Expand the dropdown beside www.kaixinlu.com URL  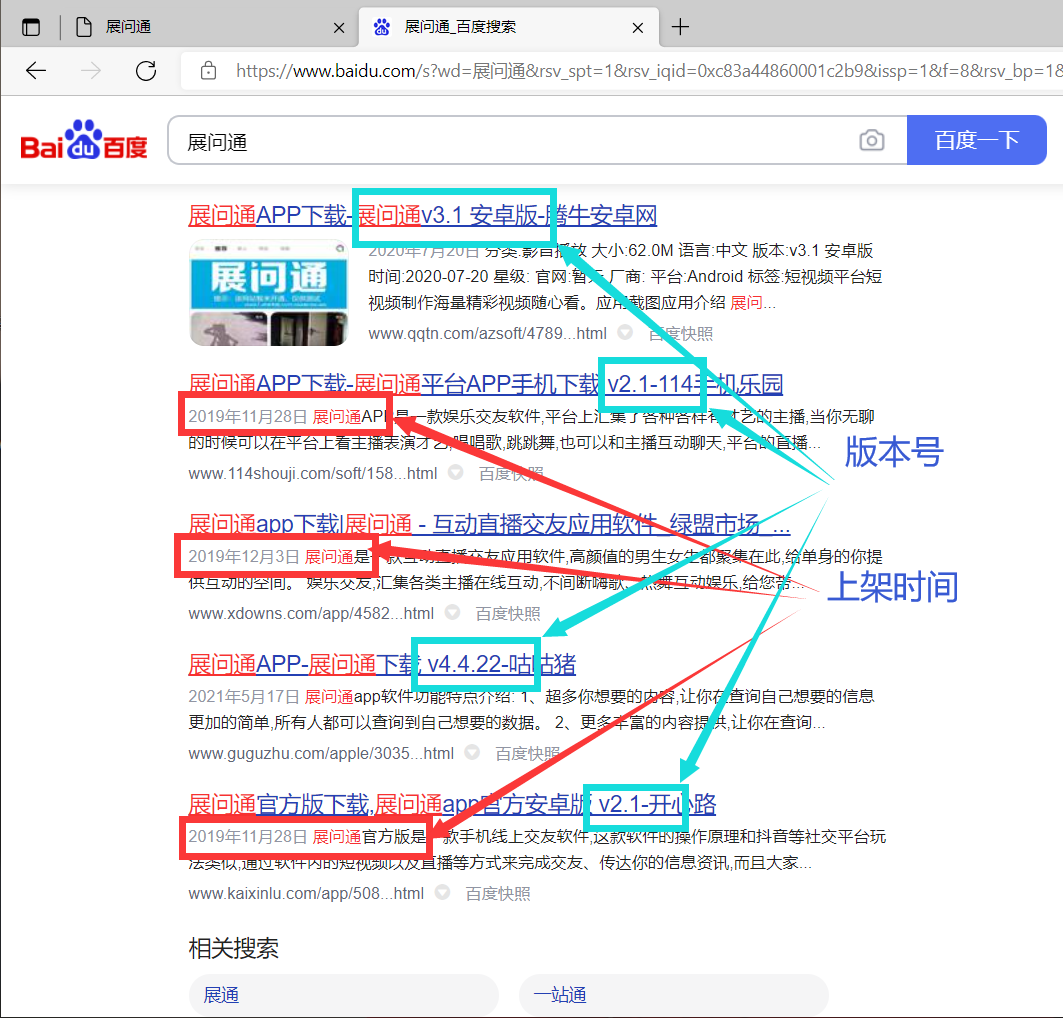[x=442, y=892]
